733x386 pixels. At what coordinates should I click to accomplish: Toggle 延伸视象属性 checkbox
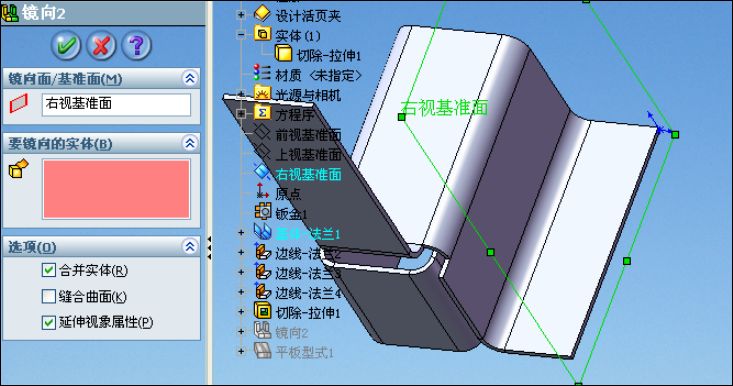tap(49, 322)
